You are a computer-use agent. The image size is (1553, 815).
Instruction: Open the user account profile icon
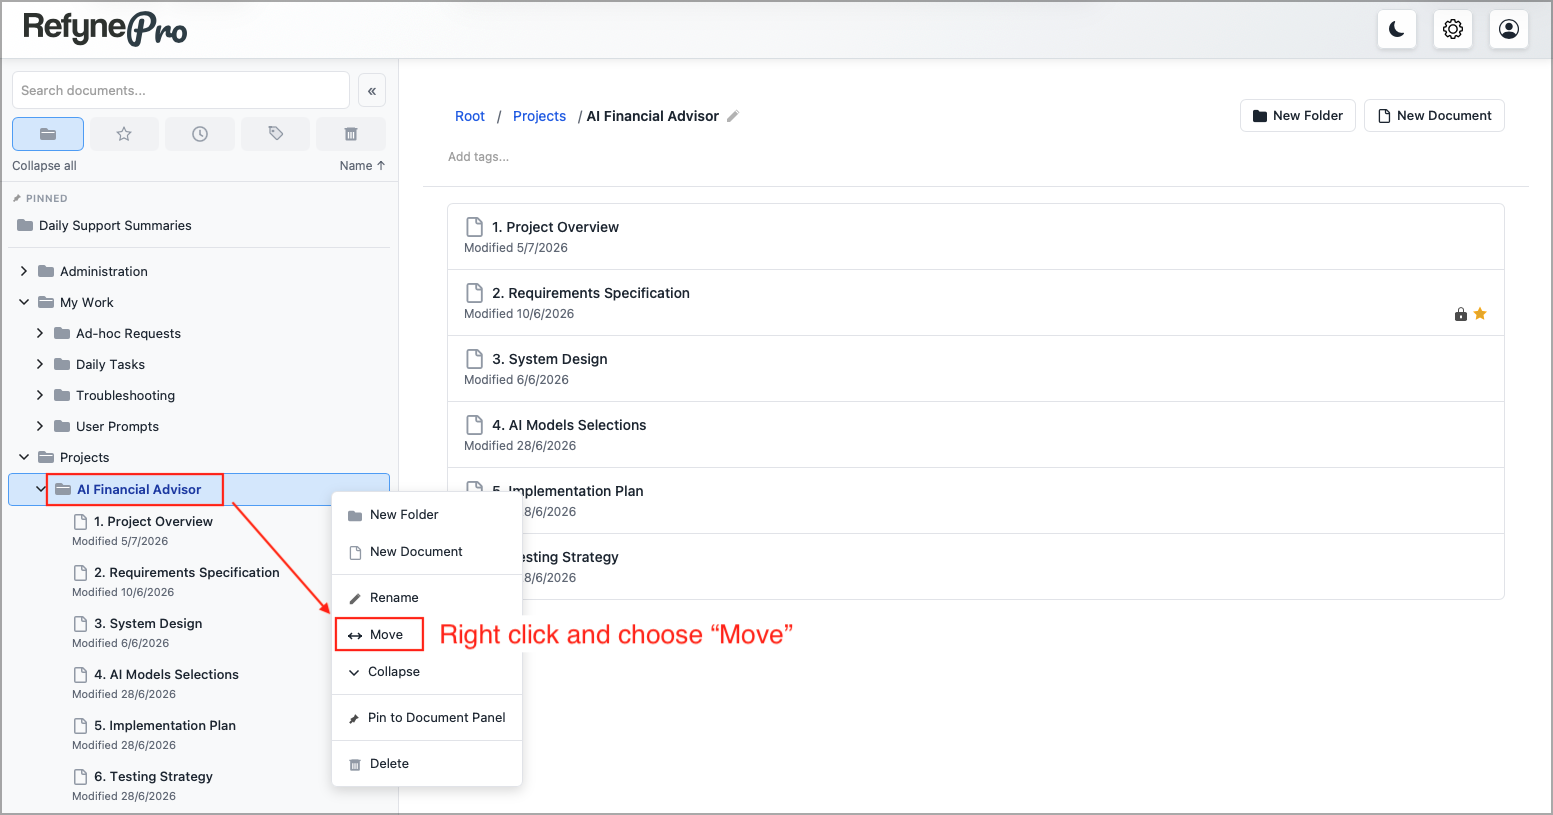pyautogui.click(x=1508, y=29)
